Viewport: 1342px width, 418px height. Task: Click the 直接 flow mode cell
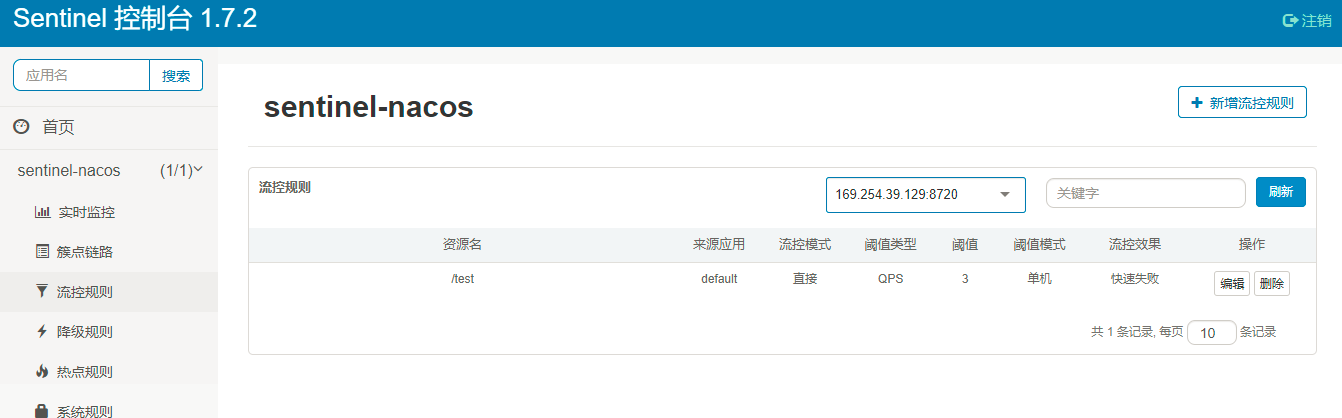[x=805, y=279]
